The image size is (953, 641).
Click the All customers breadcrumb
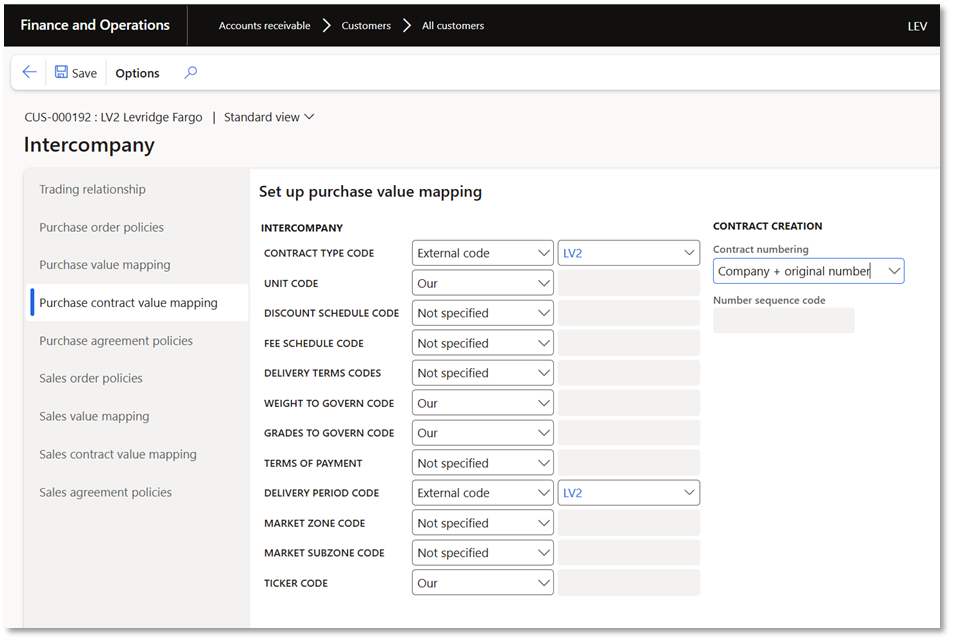tap(452, 26)
